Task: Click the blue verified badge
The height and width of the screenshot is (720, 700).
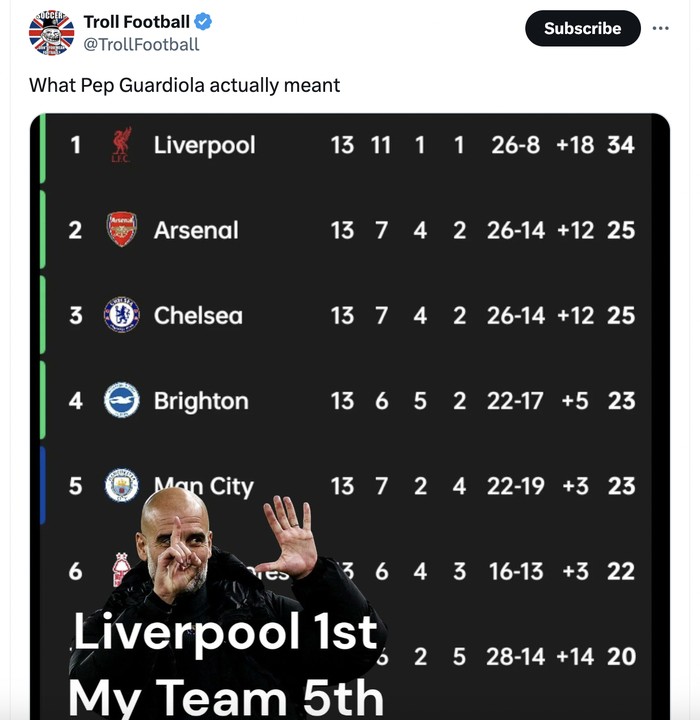Action: (203, 22)
